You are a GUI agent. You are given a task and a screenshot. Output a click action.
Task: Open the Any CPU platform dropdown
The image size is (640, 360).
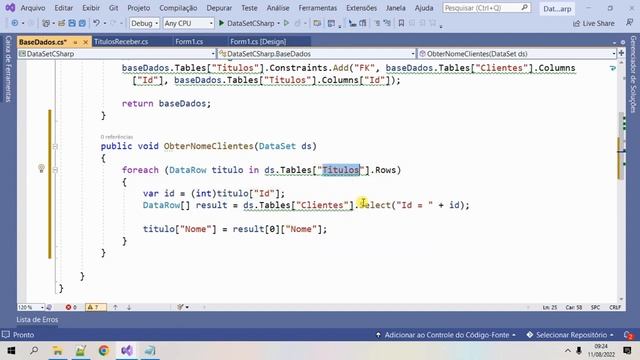(x=188, y=23)
